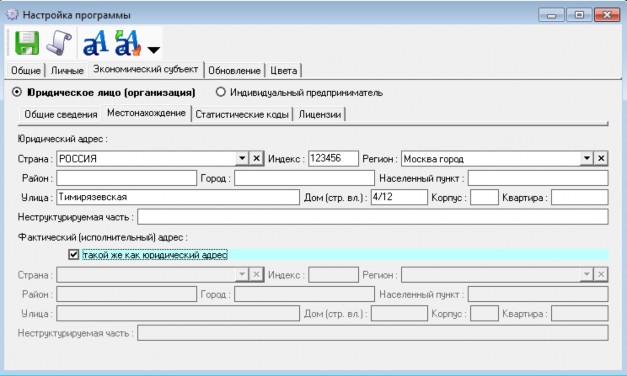This screenshot has height=376, width=627.
Task: Click the aA font reset icon with flame
Action: [128, 43]
